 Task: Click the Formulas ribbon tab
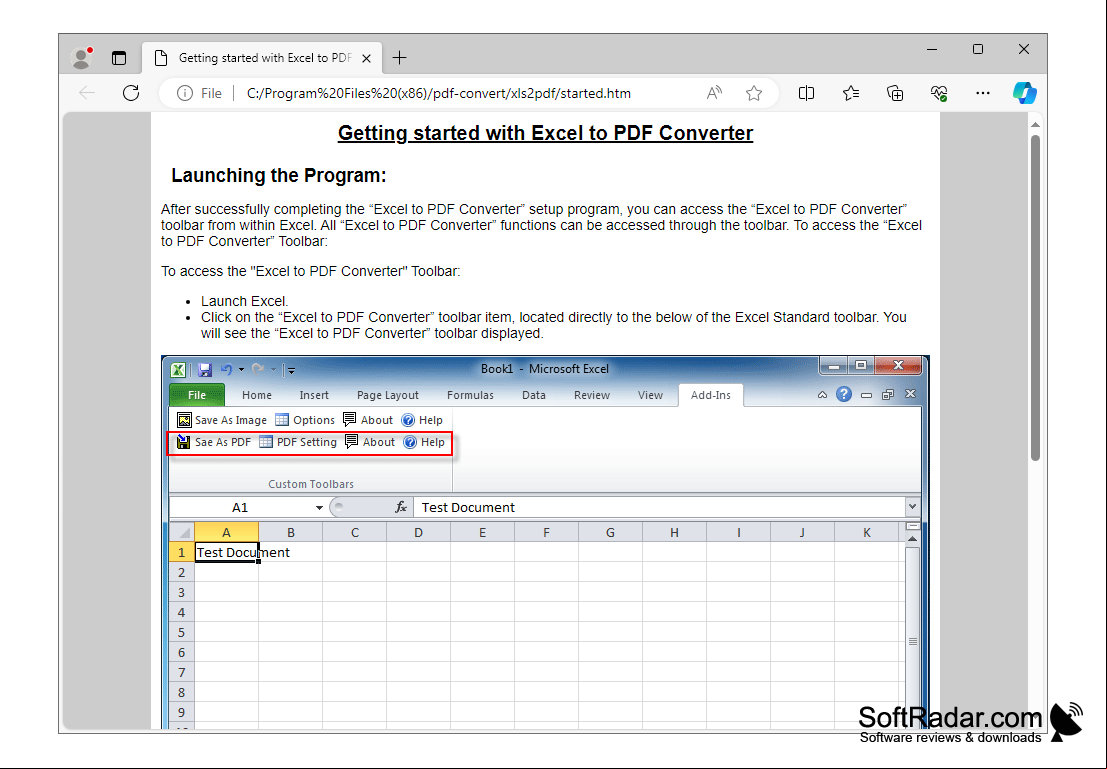pyautogui.click(x=470, y=395)
